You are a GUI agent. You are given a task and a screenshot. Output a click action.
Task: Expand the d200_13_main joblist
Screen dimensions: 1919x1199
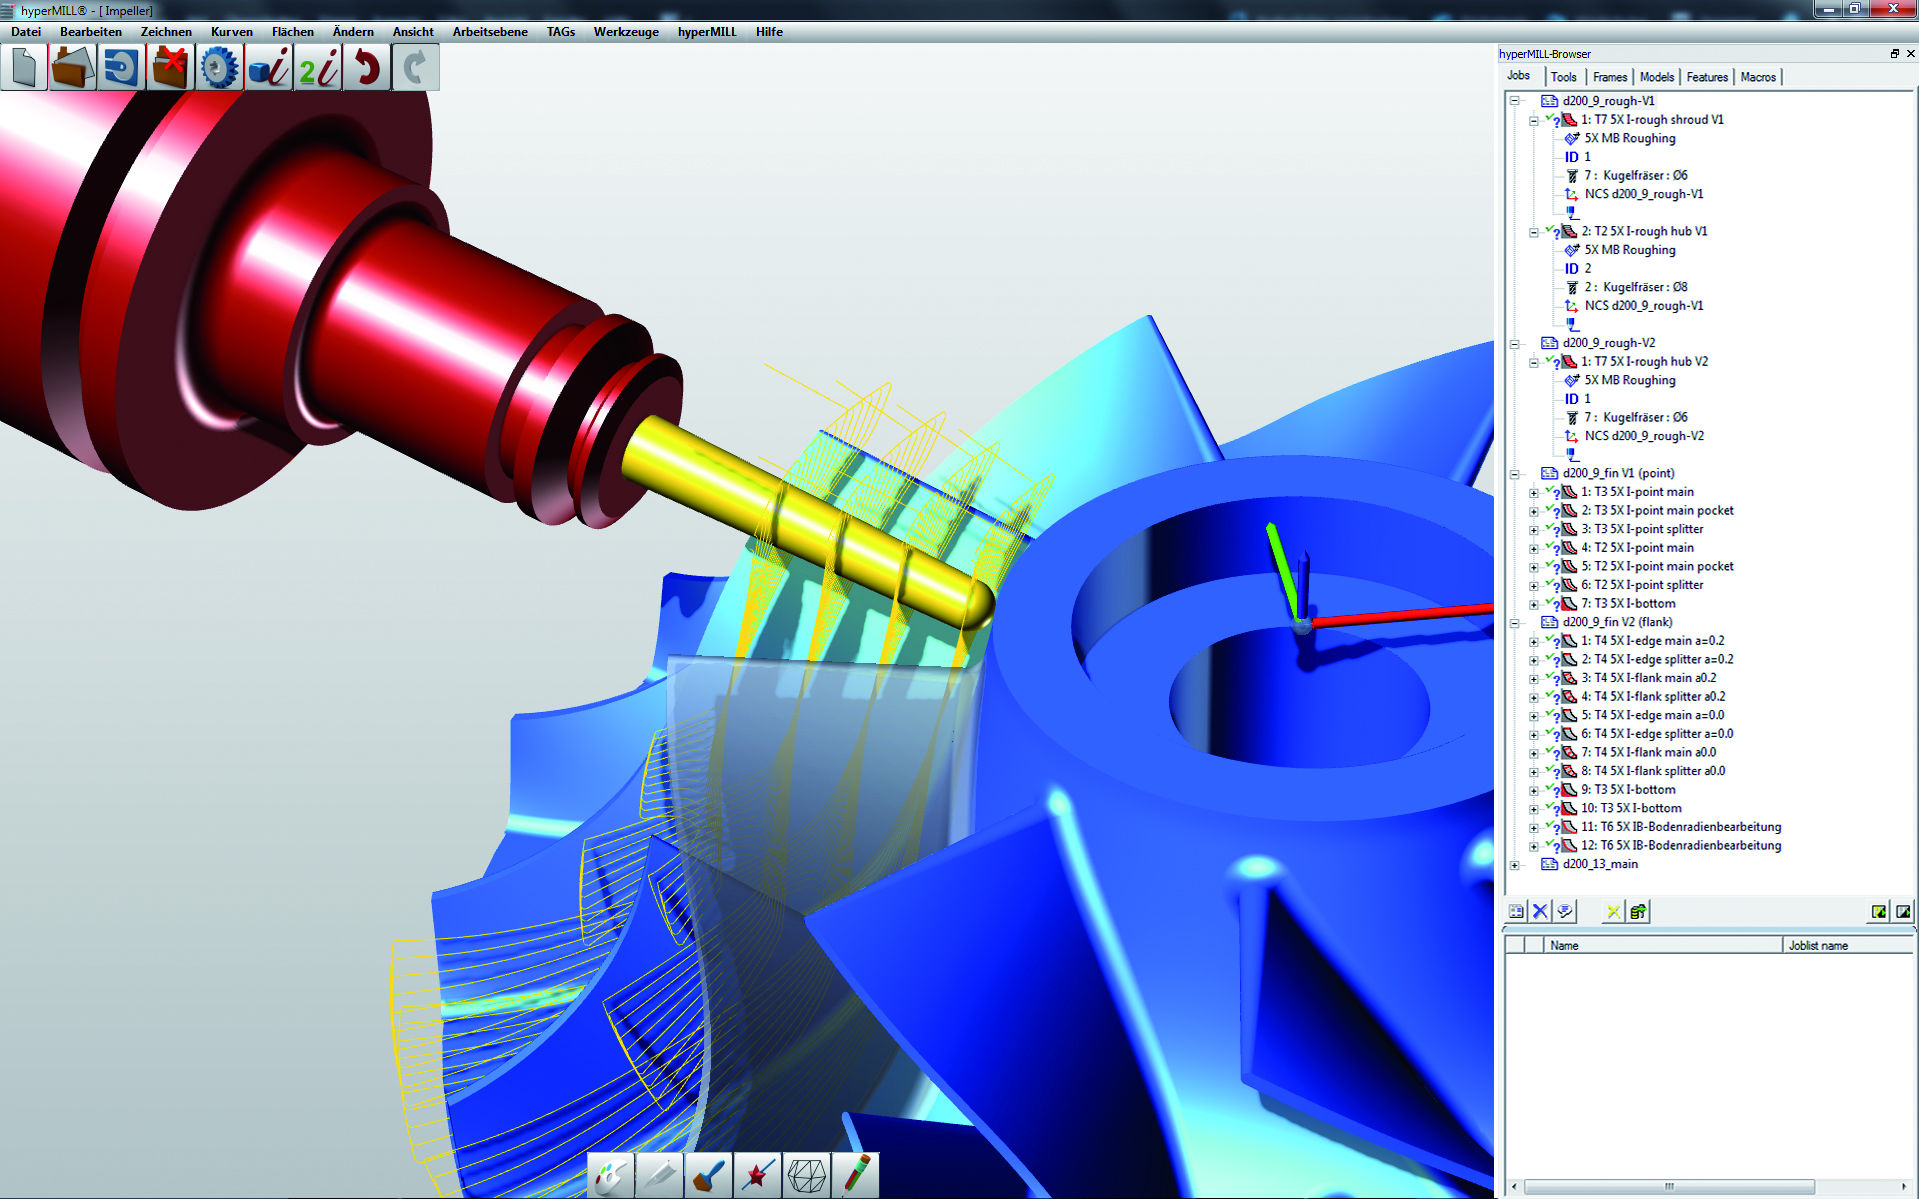click(x=1515, y=865)
